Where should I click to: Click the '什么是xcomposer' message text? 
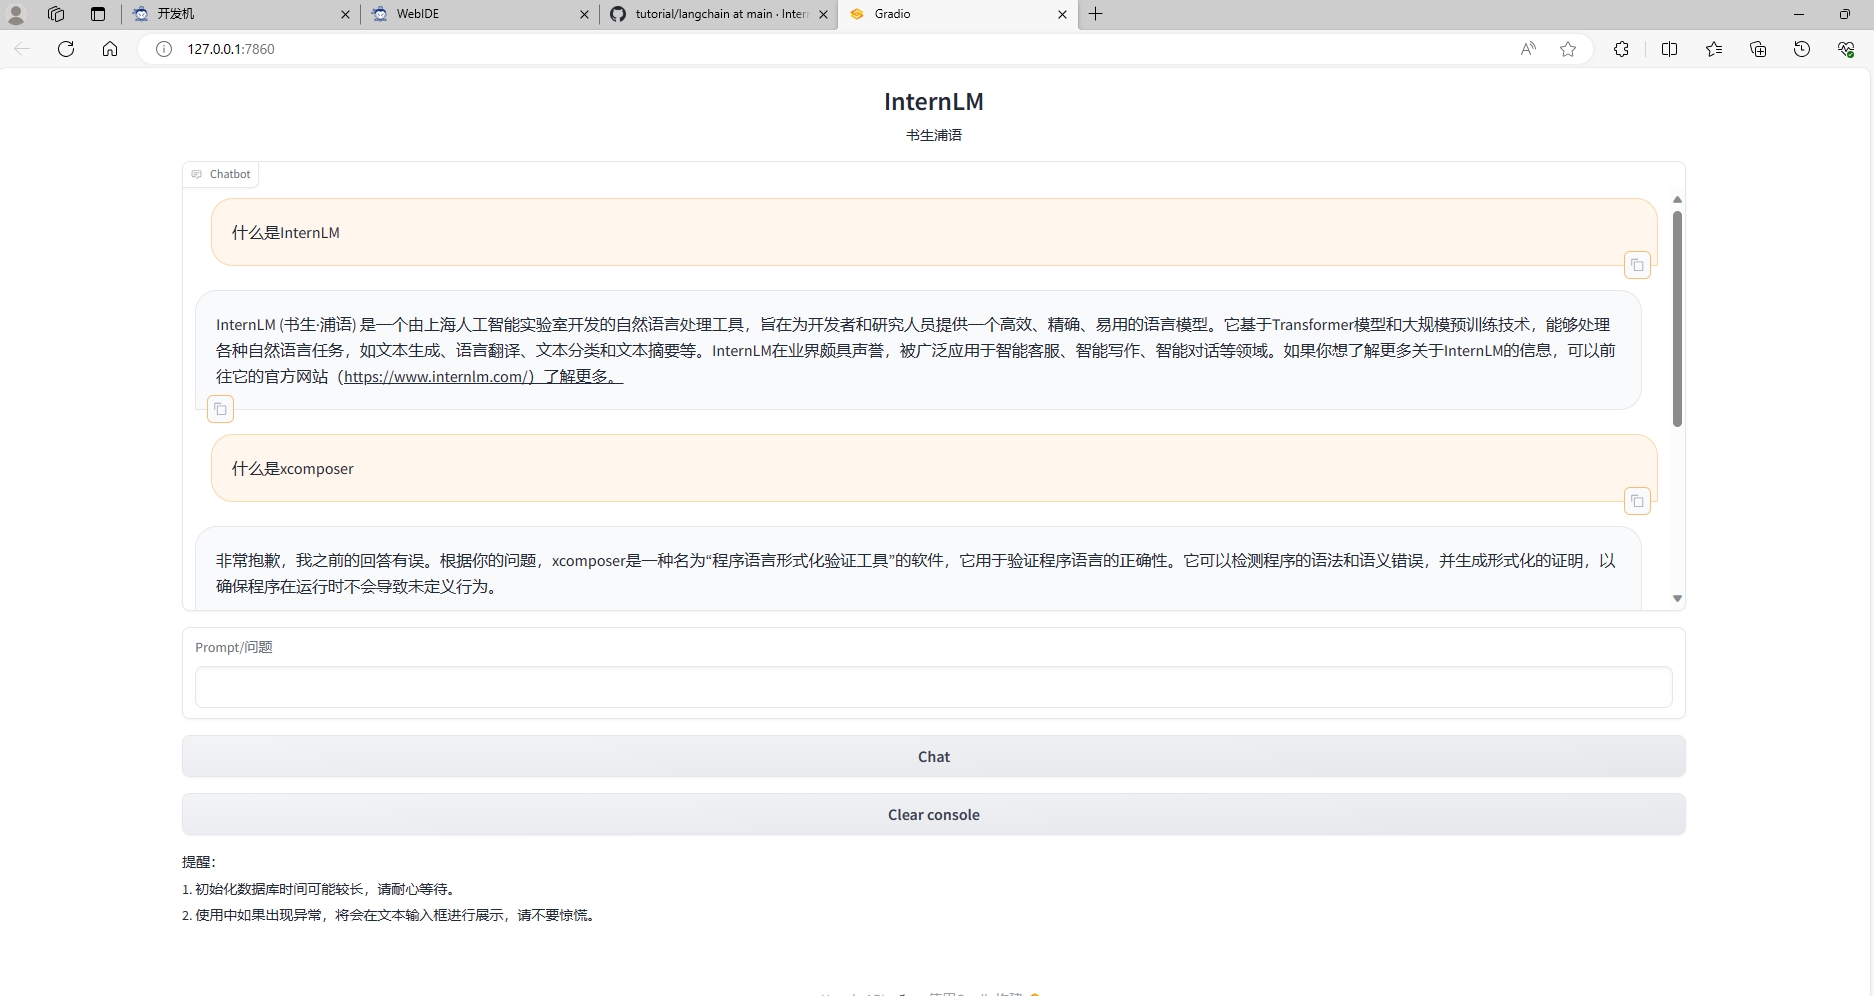click(x=293, y=469)
